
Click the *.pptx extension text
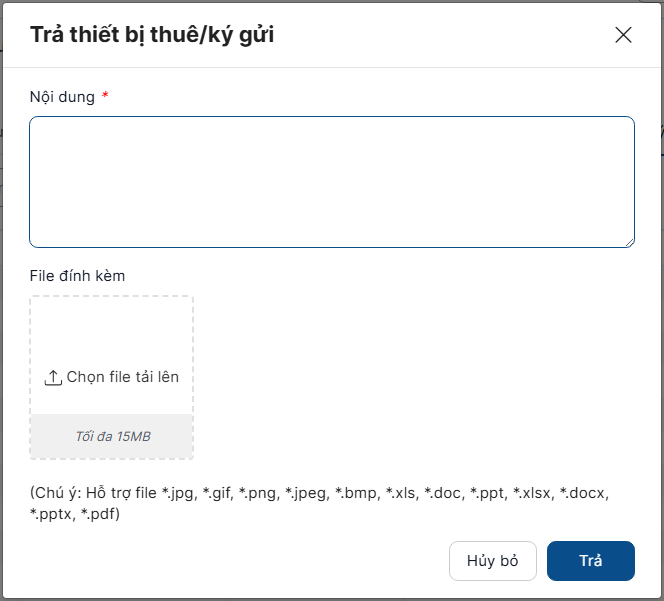click(52, 514)
